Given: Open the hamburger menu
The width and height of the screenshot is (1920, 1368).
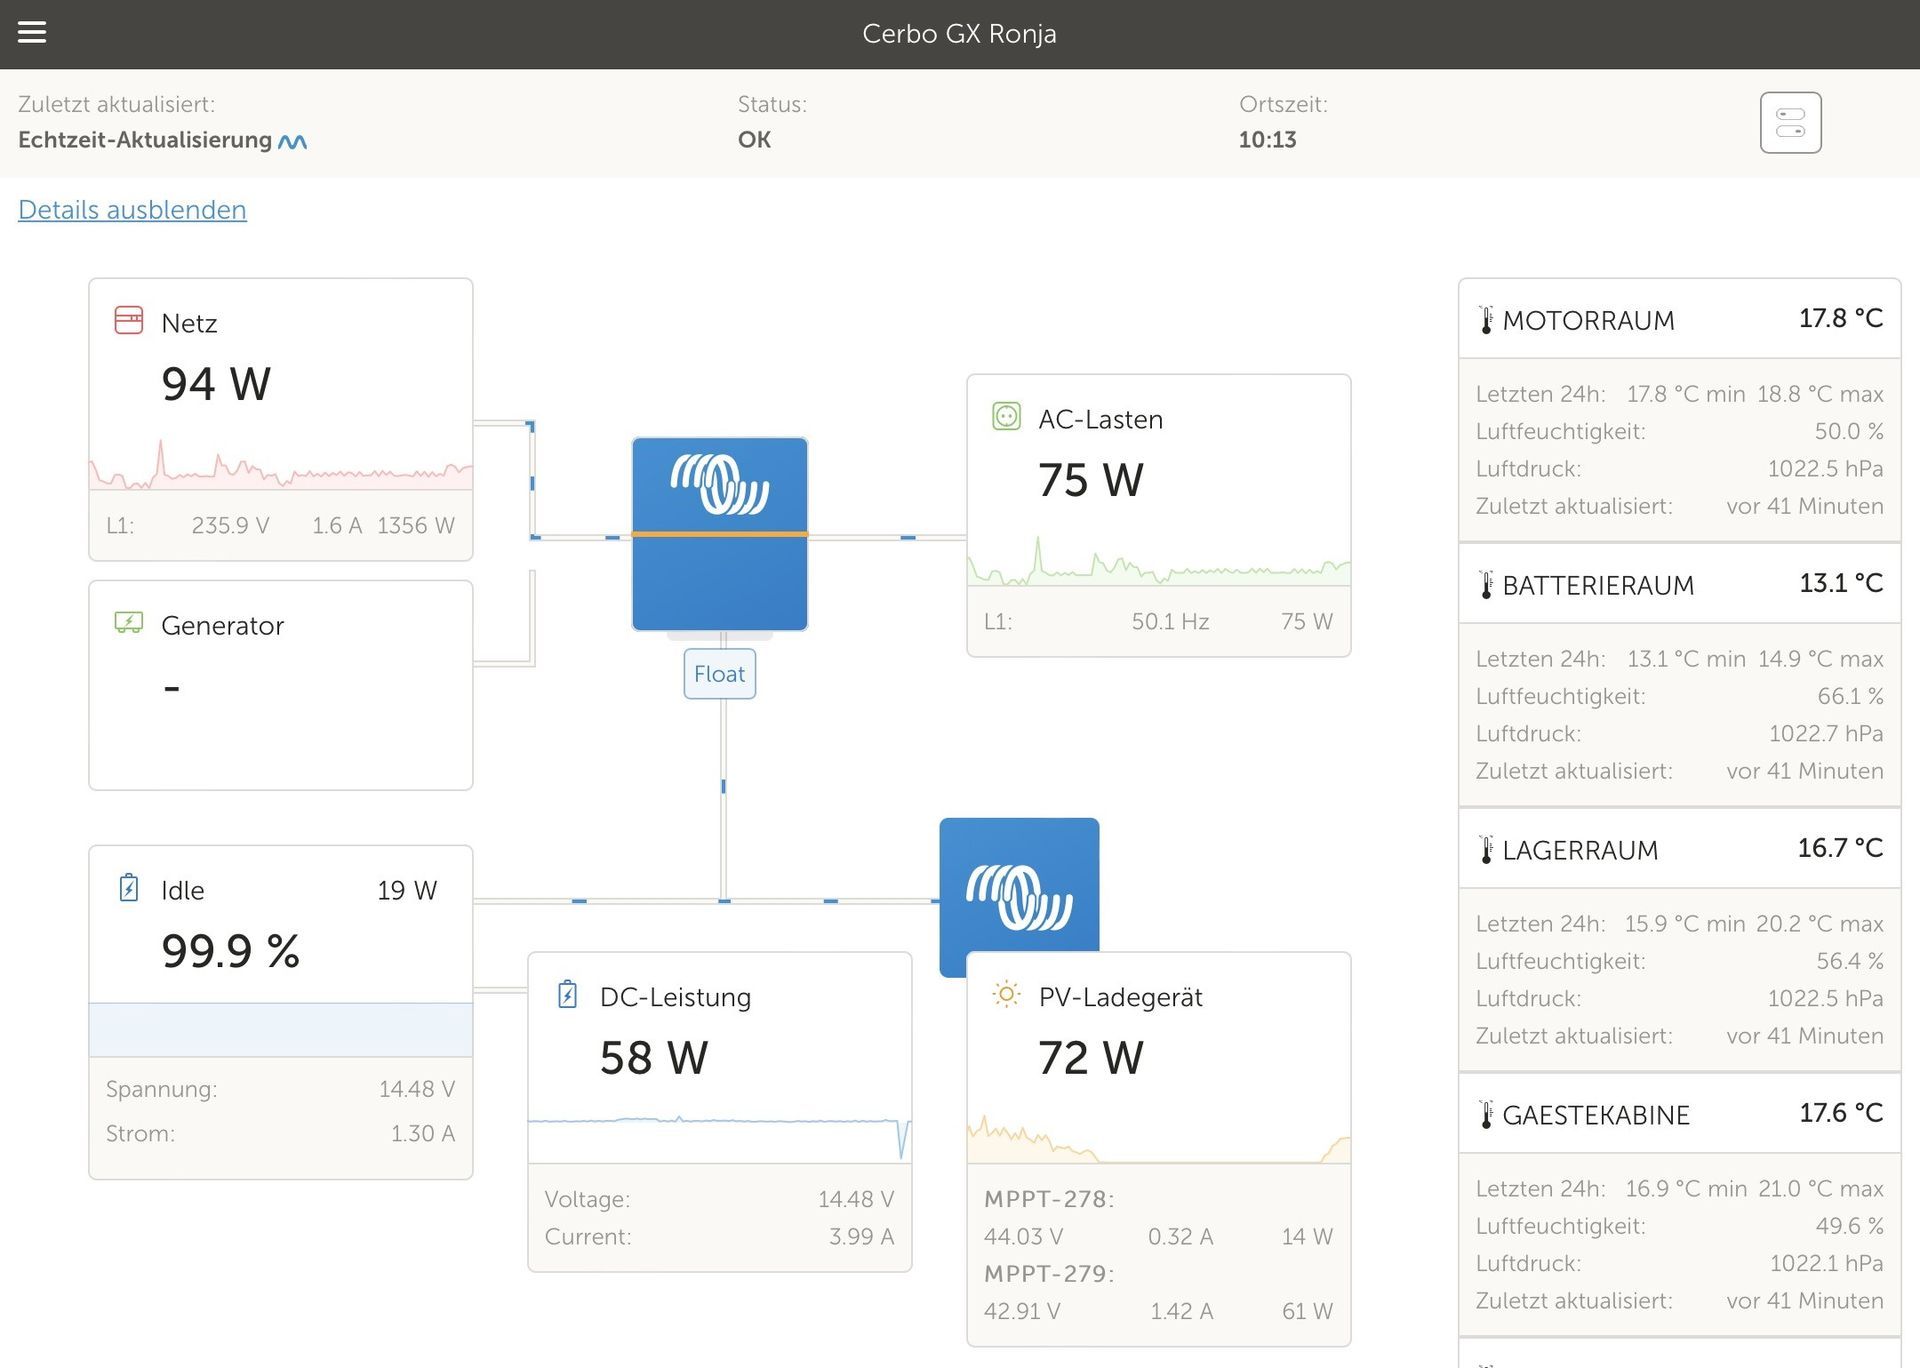Looking at the screenshot, I should [32, 33].
